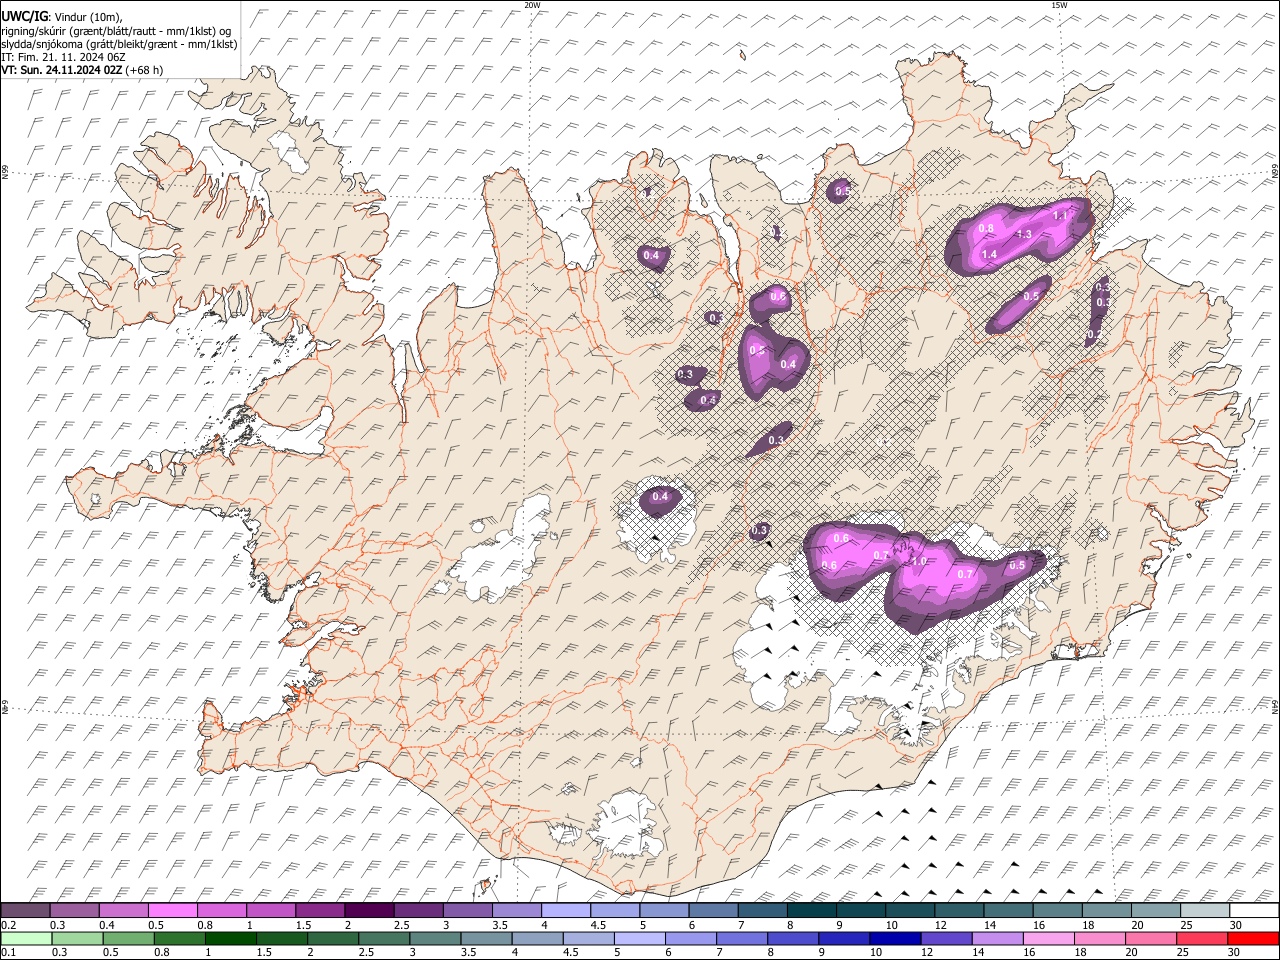Select the 0.2 dark mauve swatch, top legend row
The image size is (1280, 960).
point(26,911)
